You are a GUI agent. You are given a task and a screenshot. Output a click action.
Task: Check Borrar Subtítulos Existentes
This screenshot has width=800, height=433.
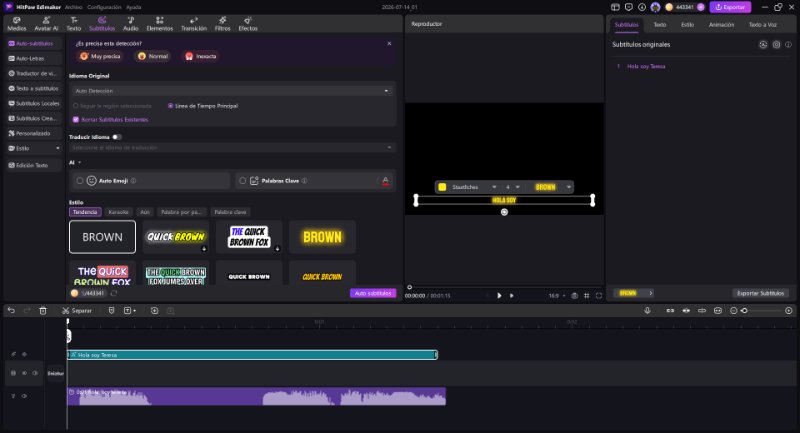tap(76, 119)
